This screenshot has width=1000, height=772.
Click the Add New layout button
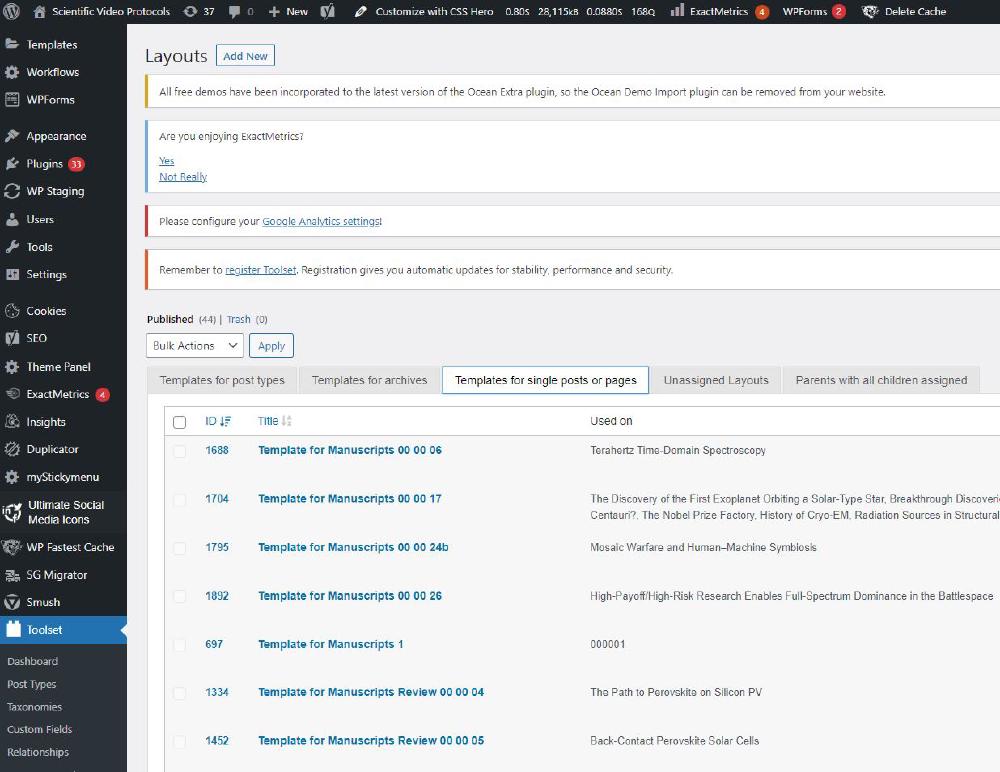pos(246,56)
